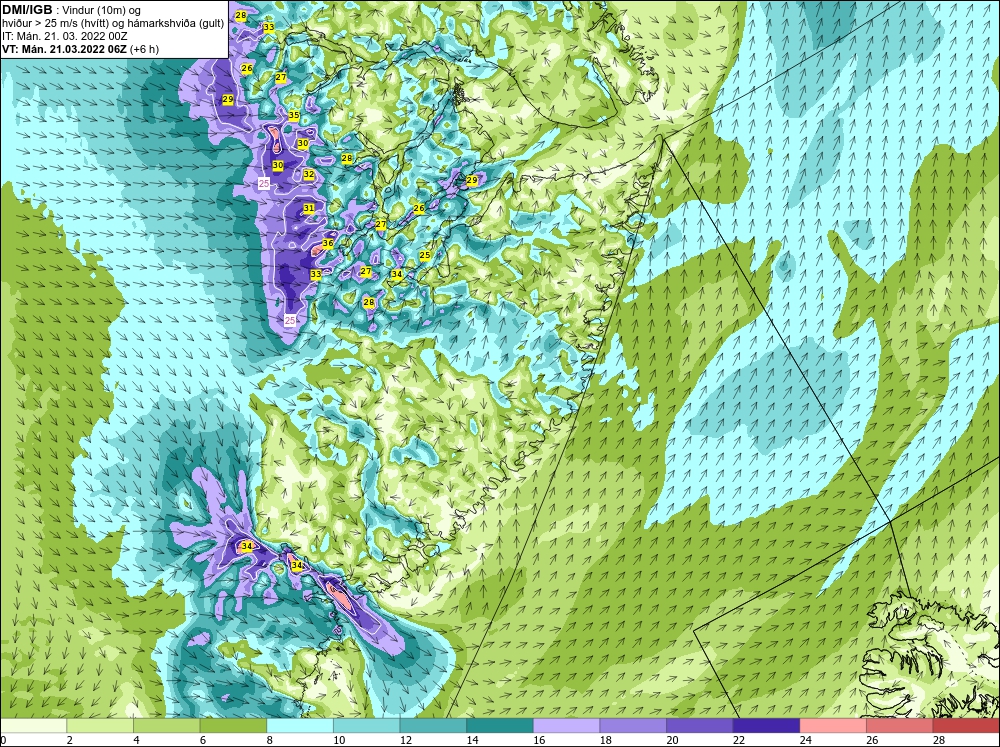Pick the 18–20 m/s purple color segment
1000x747 pixels.
point(633,725)
